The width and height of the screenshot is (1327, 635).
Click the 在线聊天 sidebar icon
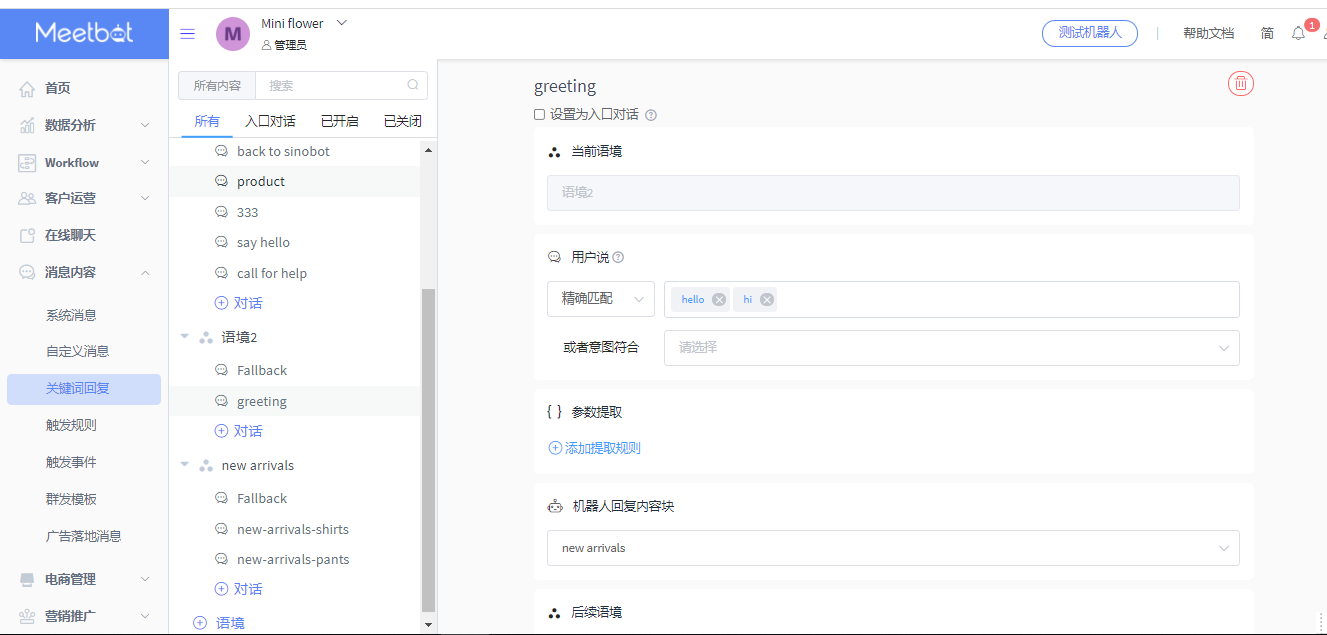27,235
